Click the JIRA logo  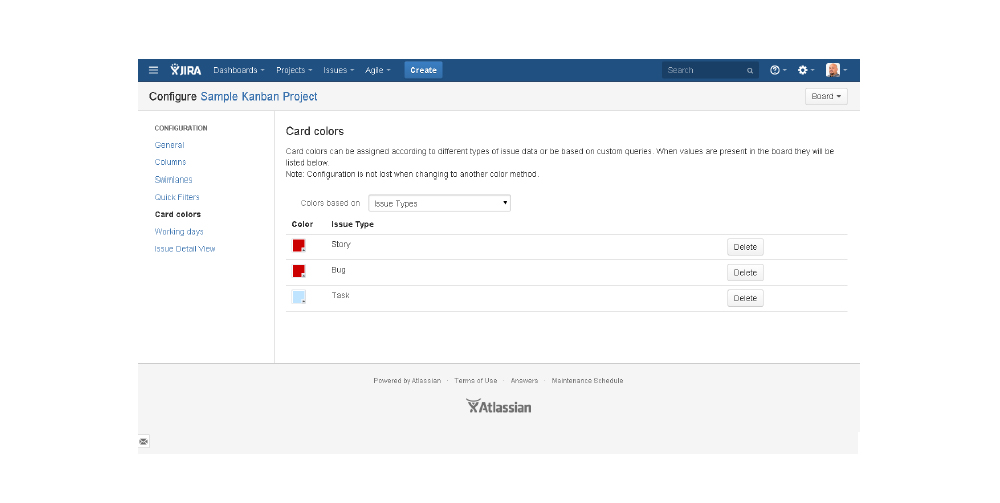186,70
